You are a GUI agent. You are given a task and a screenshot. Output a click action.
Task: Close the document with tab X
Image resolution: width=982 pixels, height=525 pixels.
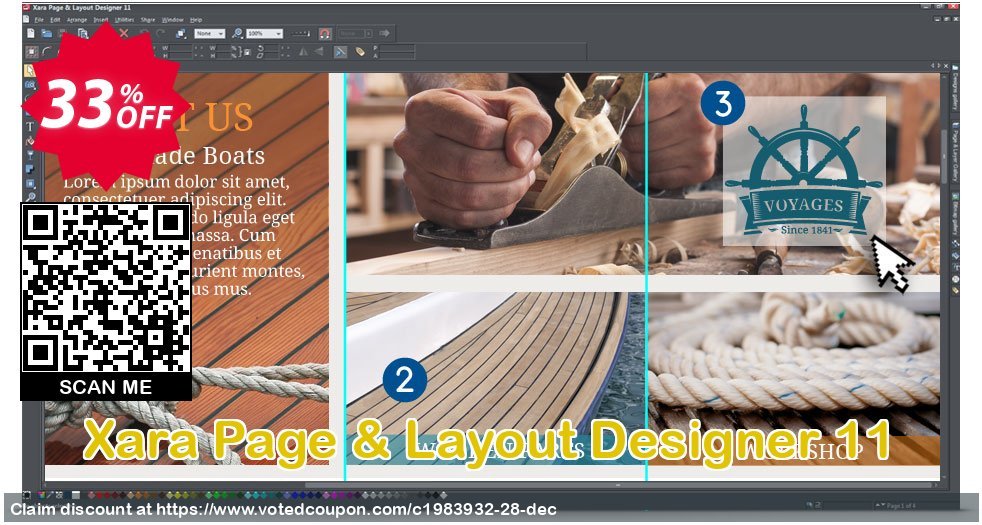click(x=944, y=65)
